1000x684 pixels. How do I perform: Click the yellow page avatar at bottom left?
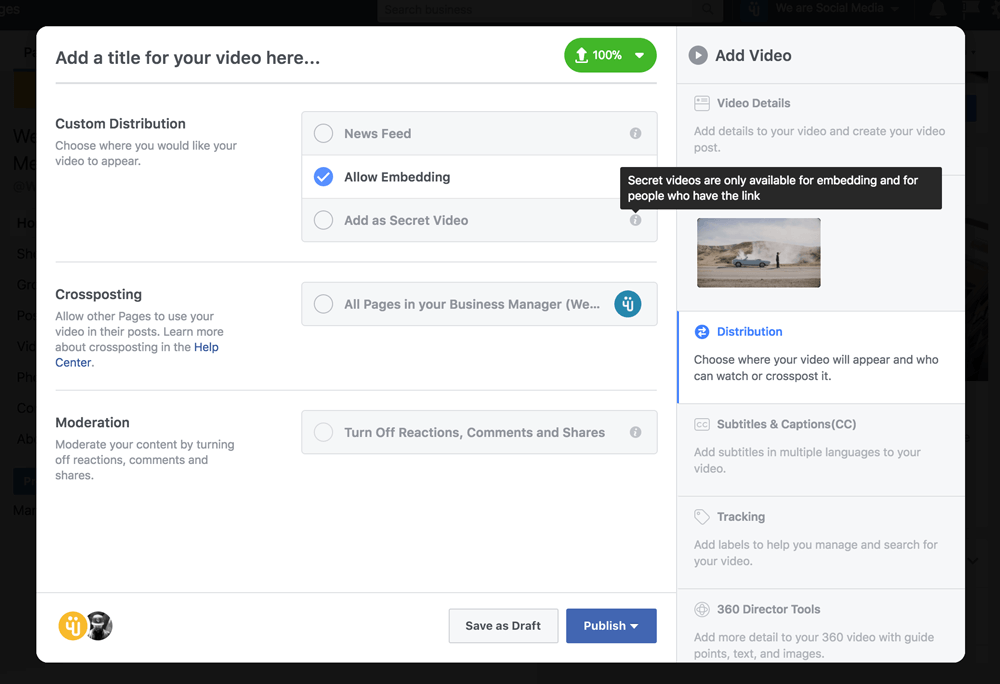click(x=72, y=626)
